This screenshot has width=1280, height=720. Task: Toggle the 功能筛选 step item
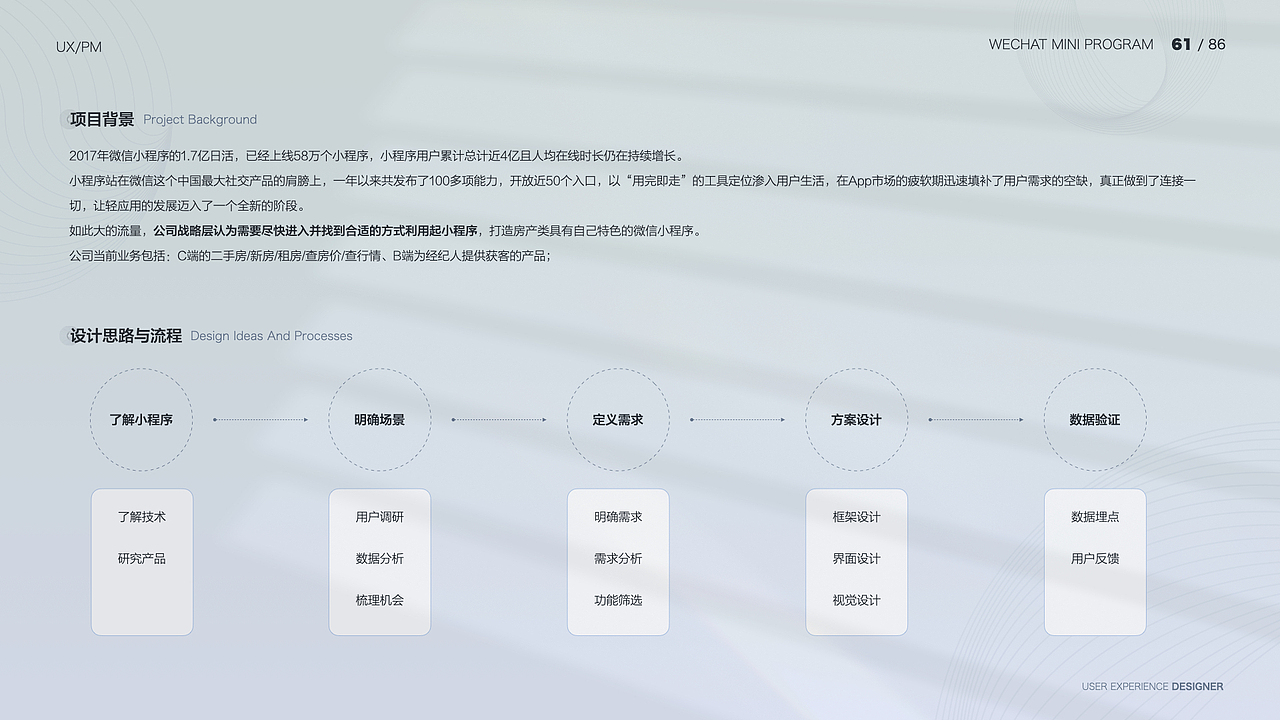618,602
